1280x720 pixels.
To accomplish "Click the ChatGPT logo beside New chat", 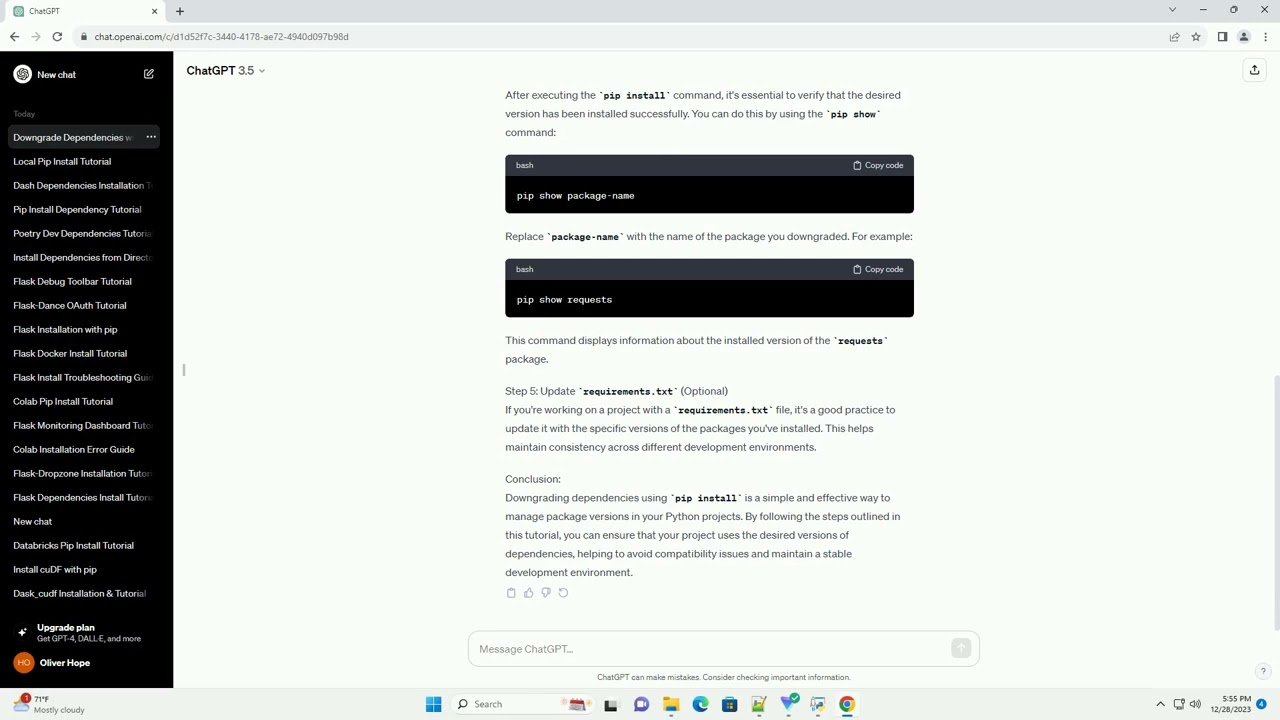I will tap(22, 74).
